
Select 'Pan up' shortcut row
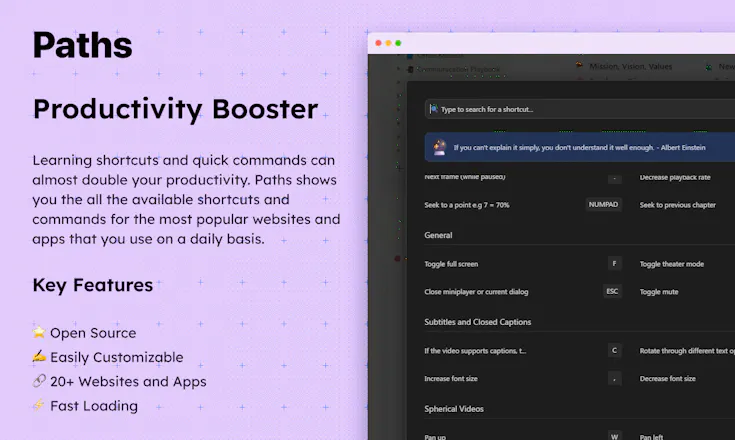(x=435, y=437)
